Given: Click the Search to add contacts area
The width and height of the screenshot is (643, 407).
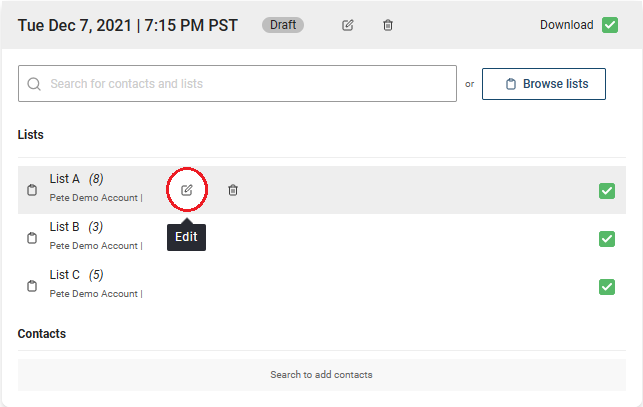Looking at the screenshot, I should click(x=322, y=375).
